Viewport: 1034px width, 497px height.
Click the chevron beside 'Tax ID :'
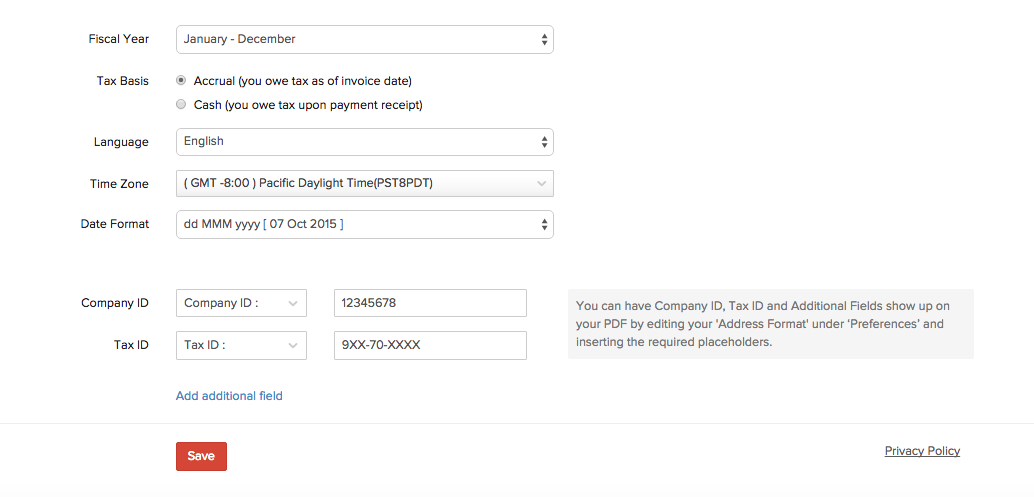tap(293, 346)
